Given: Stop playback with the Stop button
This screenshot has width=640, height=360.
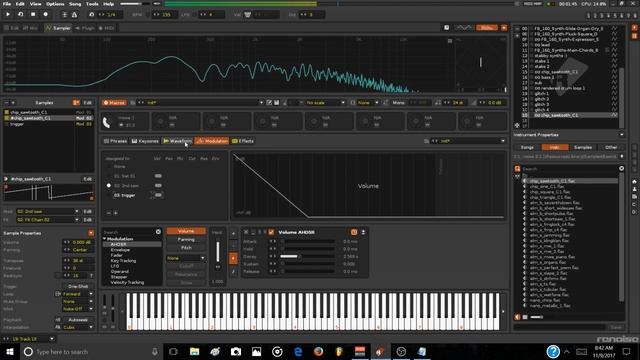Looking at the screenshot, I should coord(33,14).
